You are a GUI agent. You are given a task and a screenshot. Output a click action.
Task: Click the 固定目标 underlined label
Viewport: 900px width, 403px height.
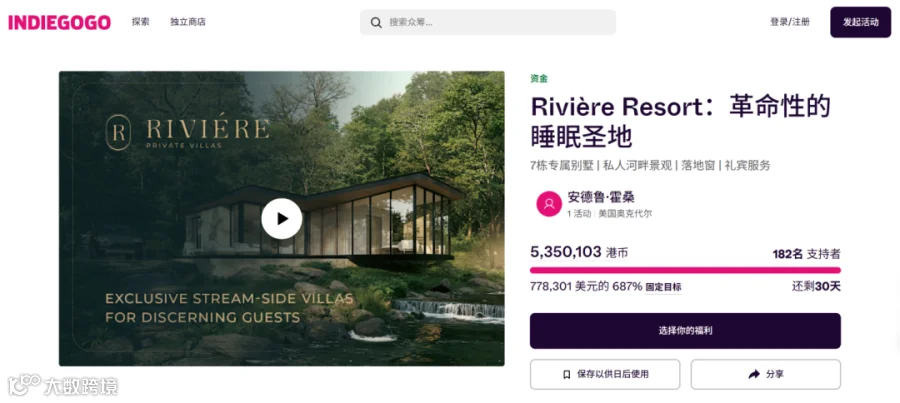[x=664, y=286]
